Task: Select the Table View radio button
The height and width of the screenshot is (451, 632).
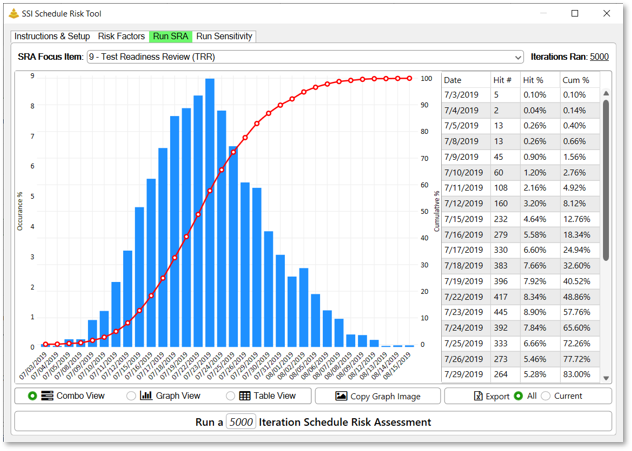Action: 230,396
